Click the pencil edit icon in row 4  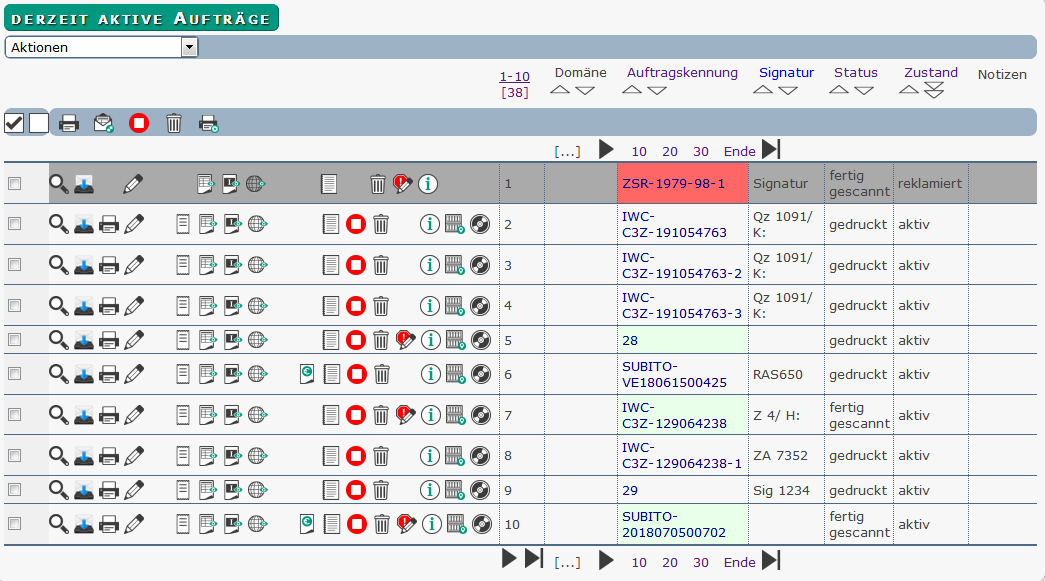(134, 306)
